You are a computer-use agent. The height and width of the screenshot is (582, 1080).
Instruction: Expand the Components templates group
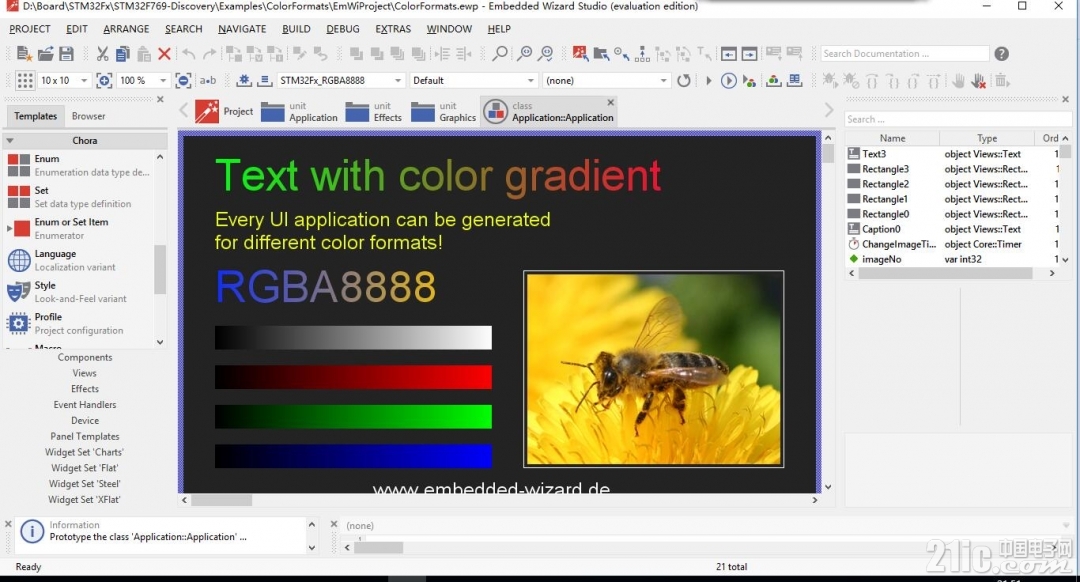click(85, 357)
